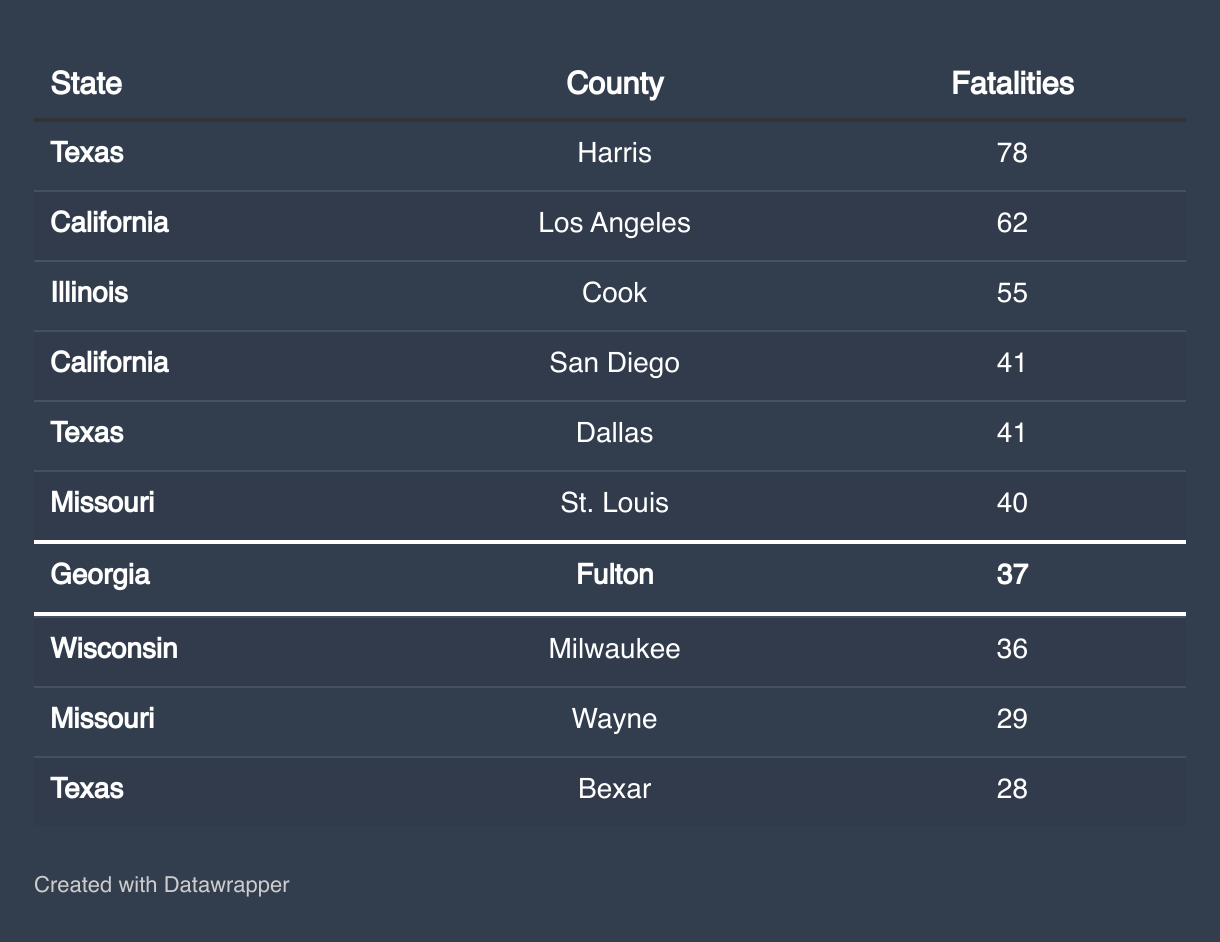This screenshot has width=1220, height=942.
Task: Select the highlighted fatalities value 37
Action: point(1012,575)
